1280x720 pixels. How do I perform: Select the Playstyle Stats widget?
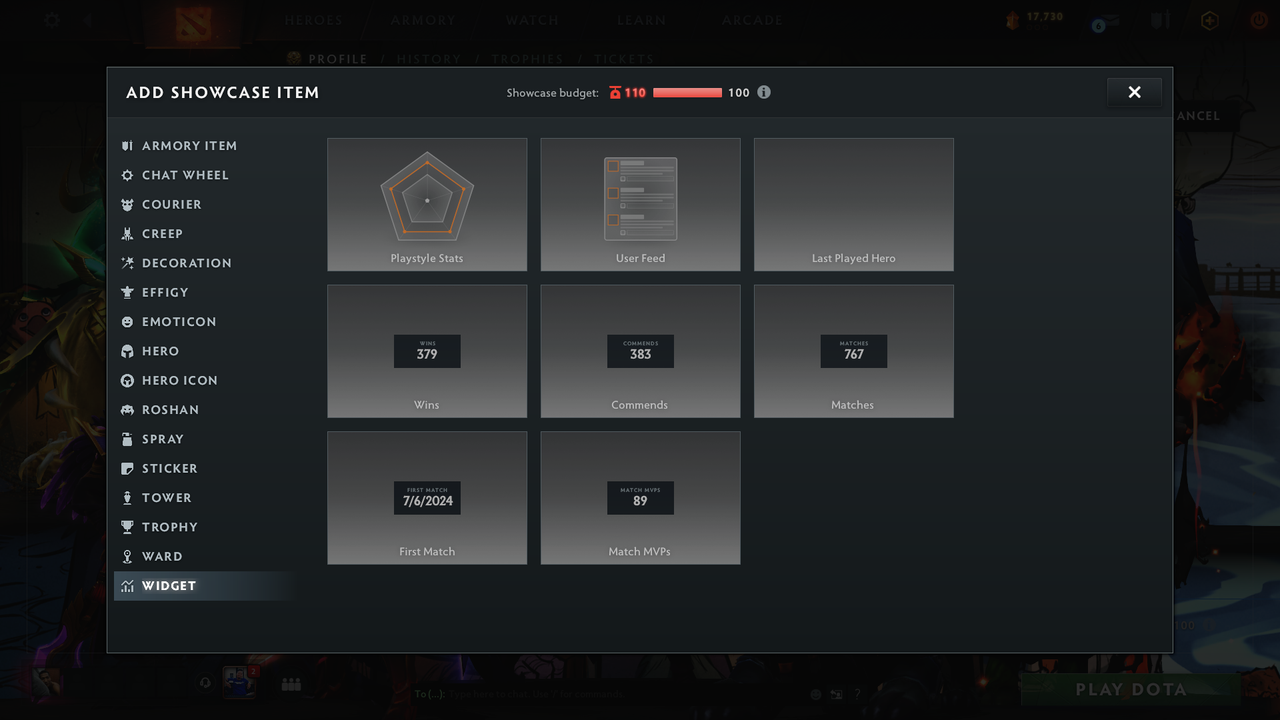point(427,204)
